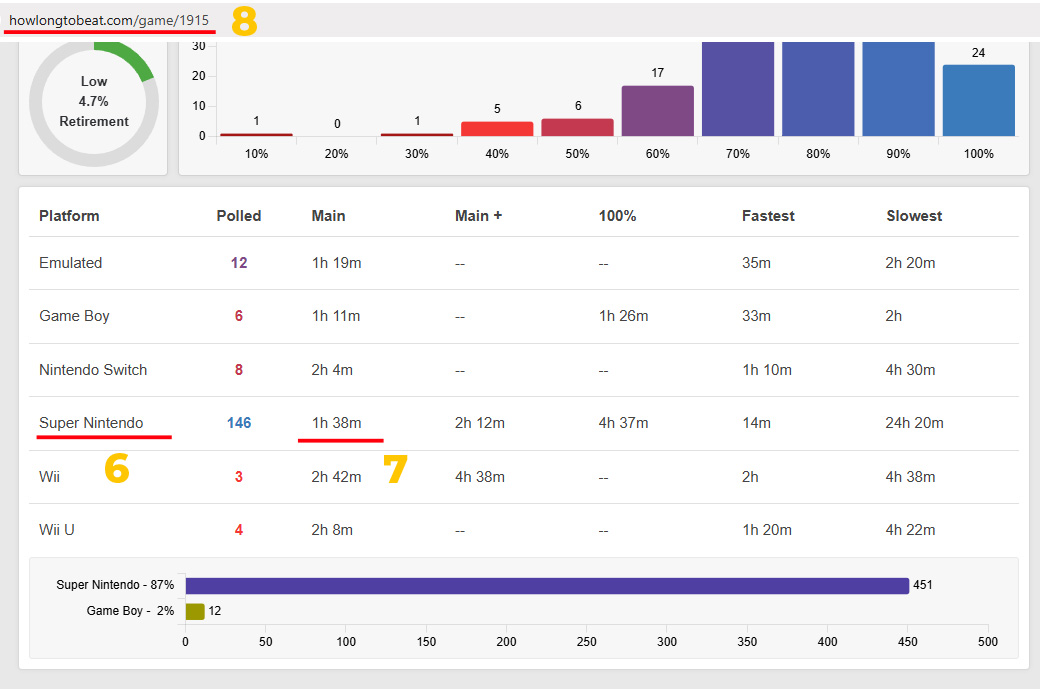Click the Main column header

pyautogui.click(x=328, y=216)
